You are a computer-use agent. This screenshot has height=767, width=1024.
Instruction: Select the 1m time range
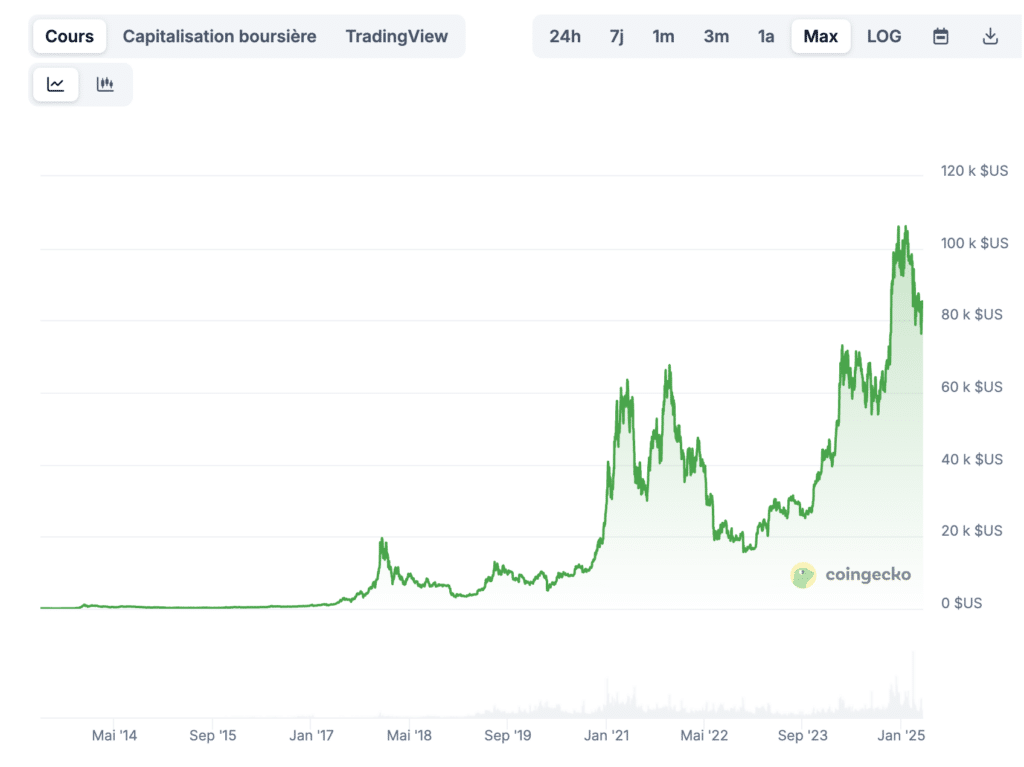663,37
